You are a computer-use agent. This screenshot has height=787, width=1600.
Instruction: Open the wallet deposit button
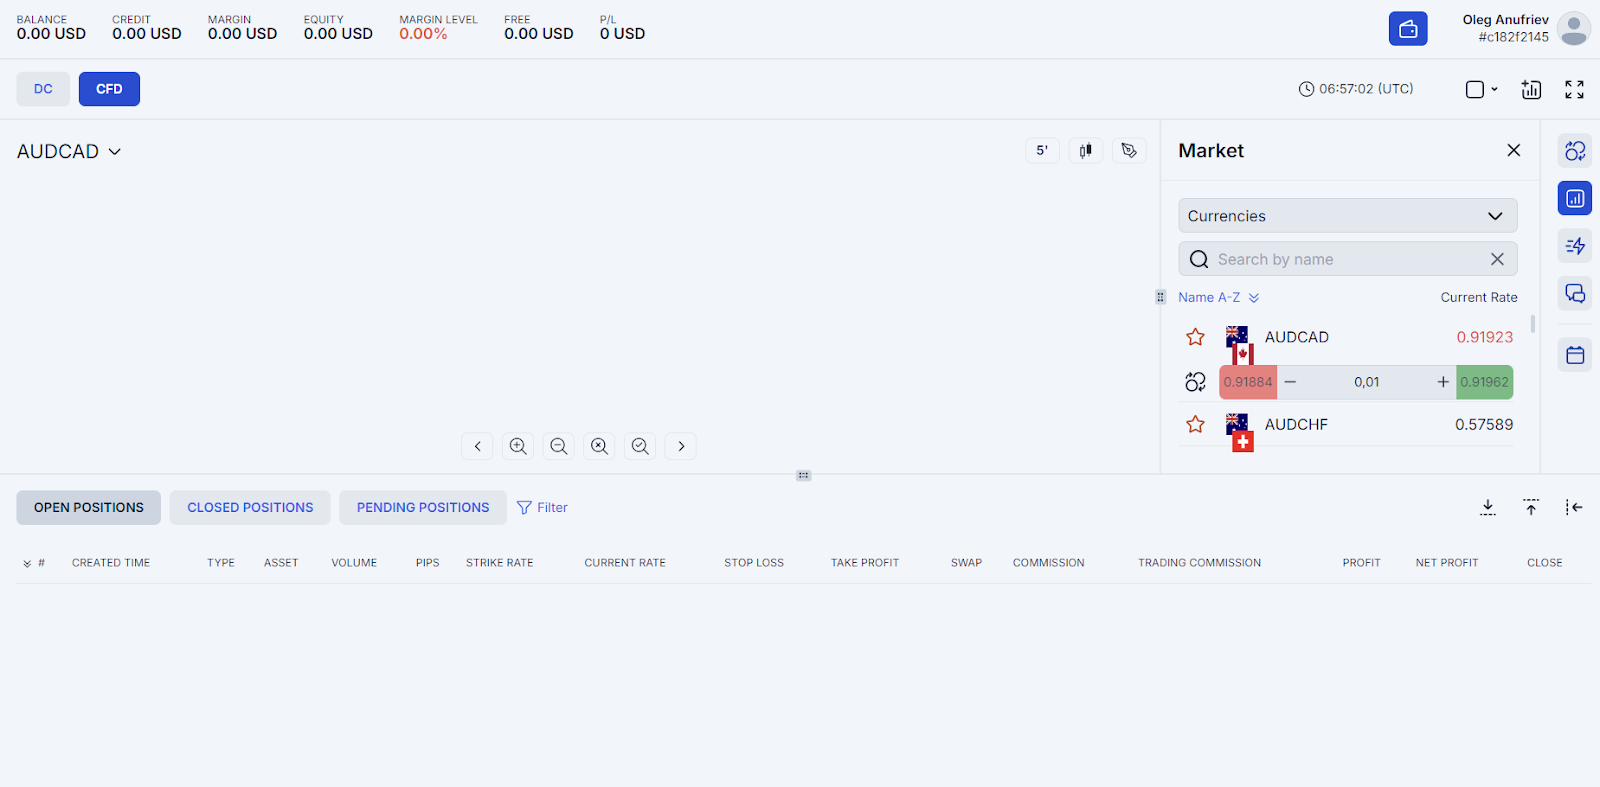click(1408, 29)
